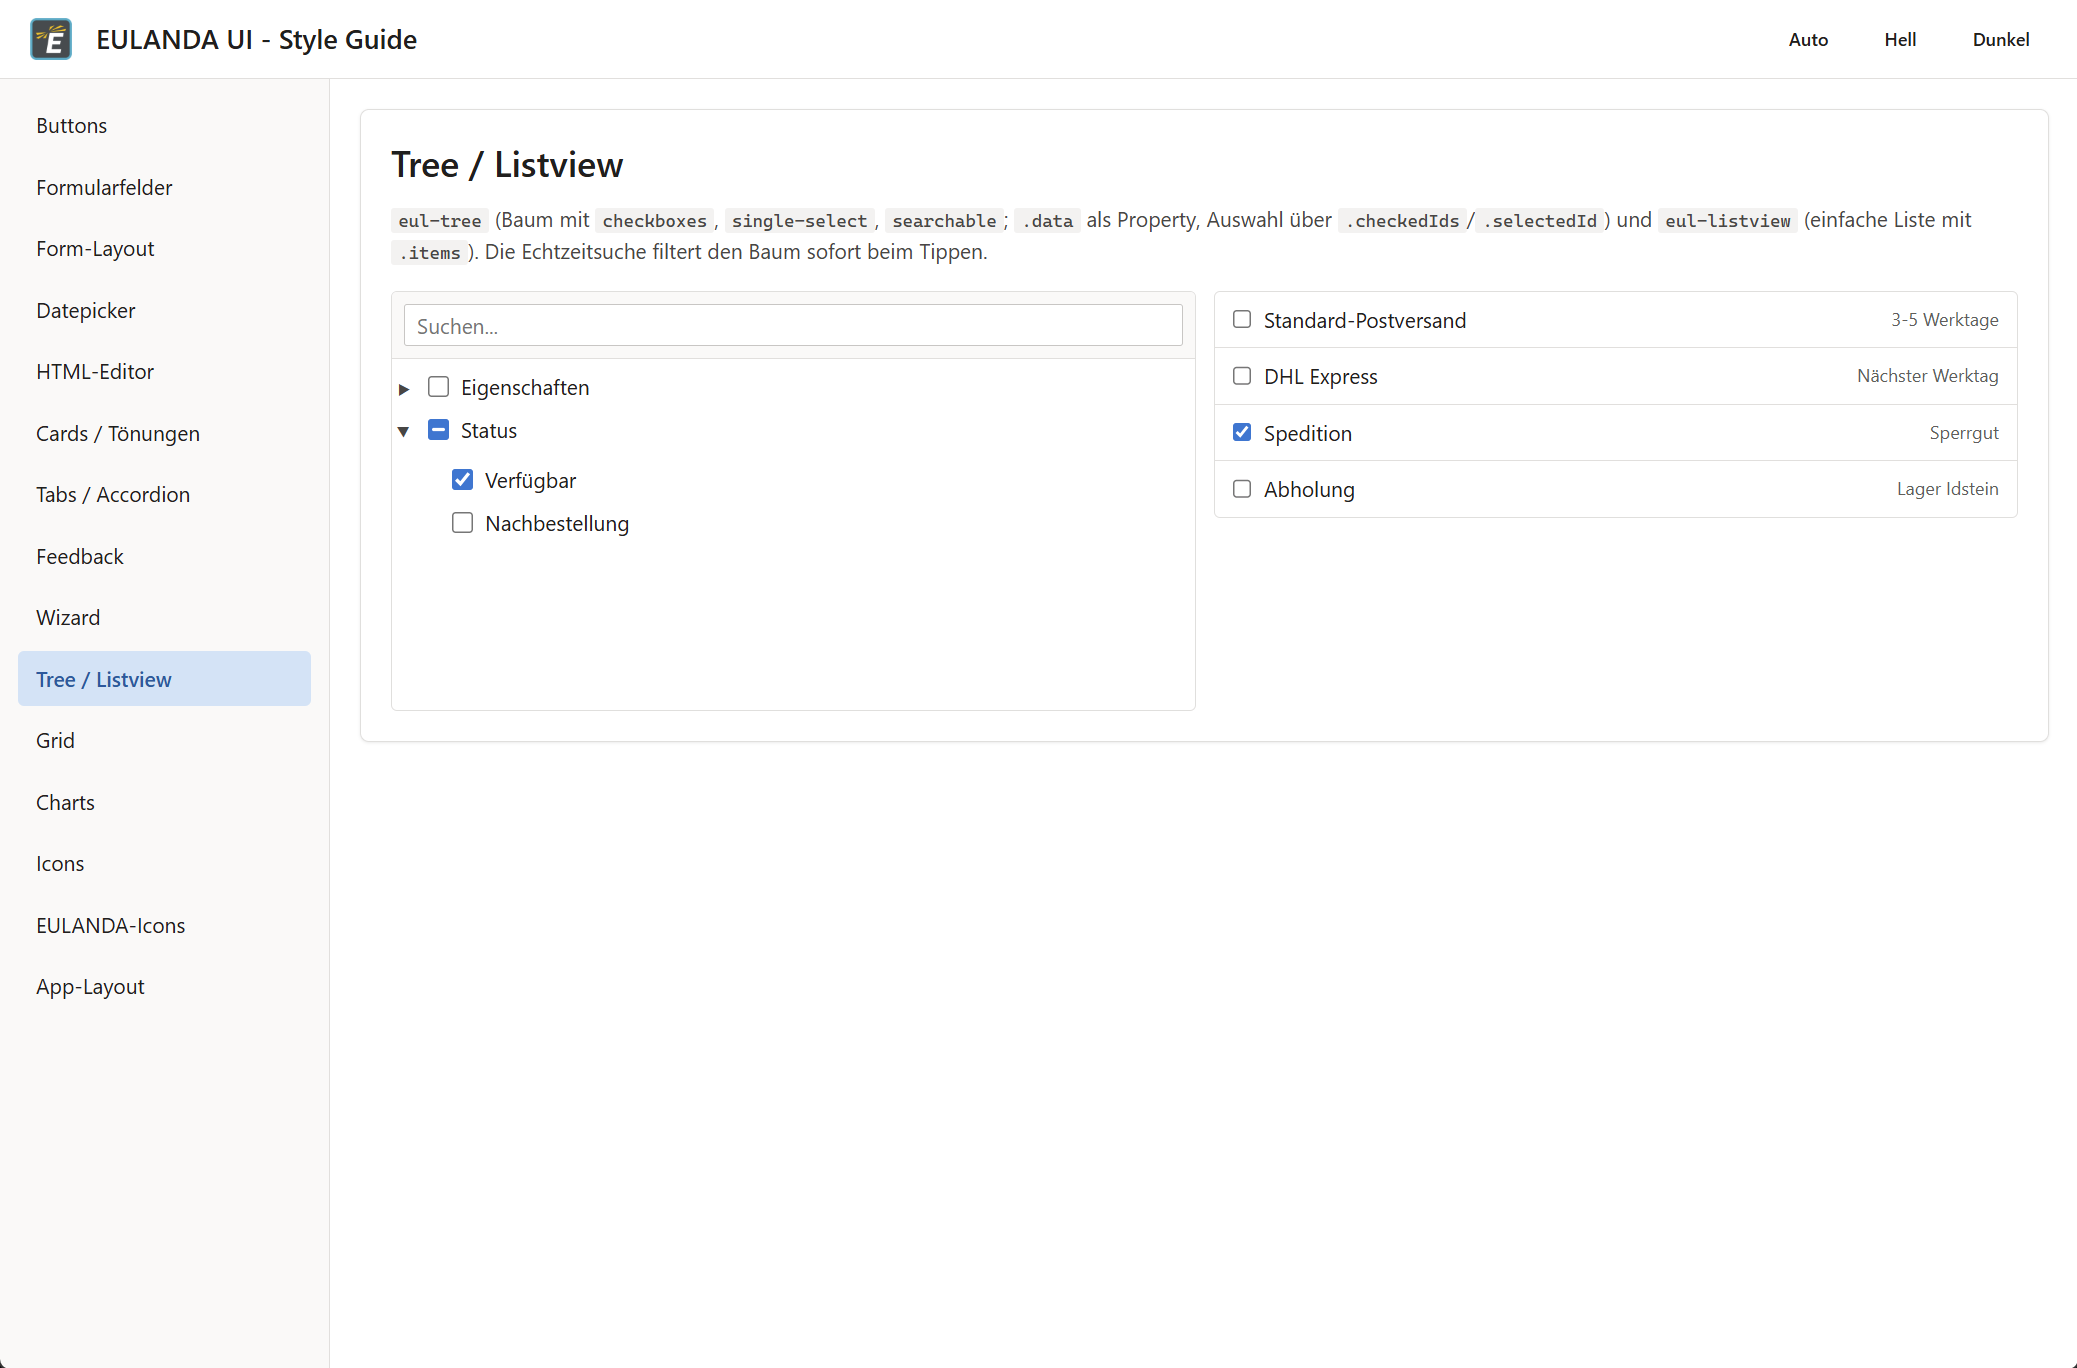Click the 'EULANDA UI - Style Guide' title

(256, 39)
